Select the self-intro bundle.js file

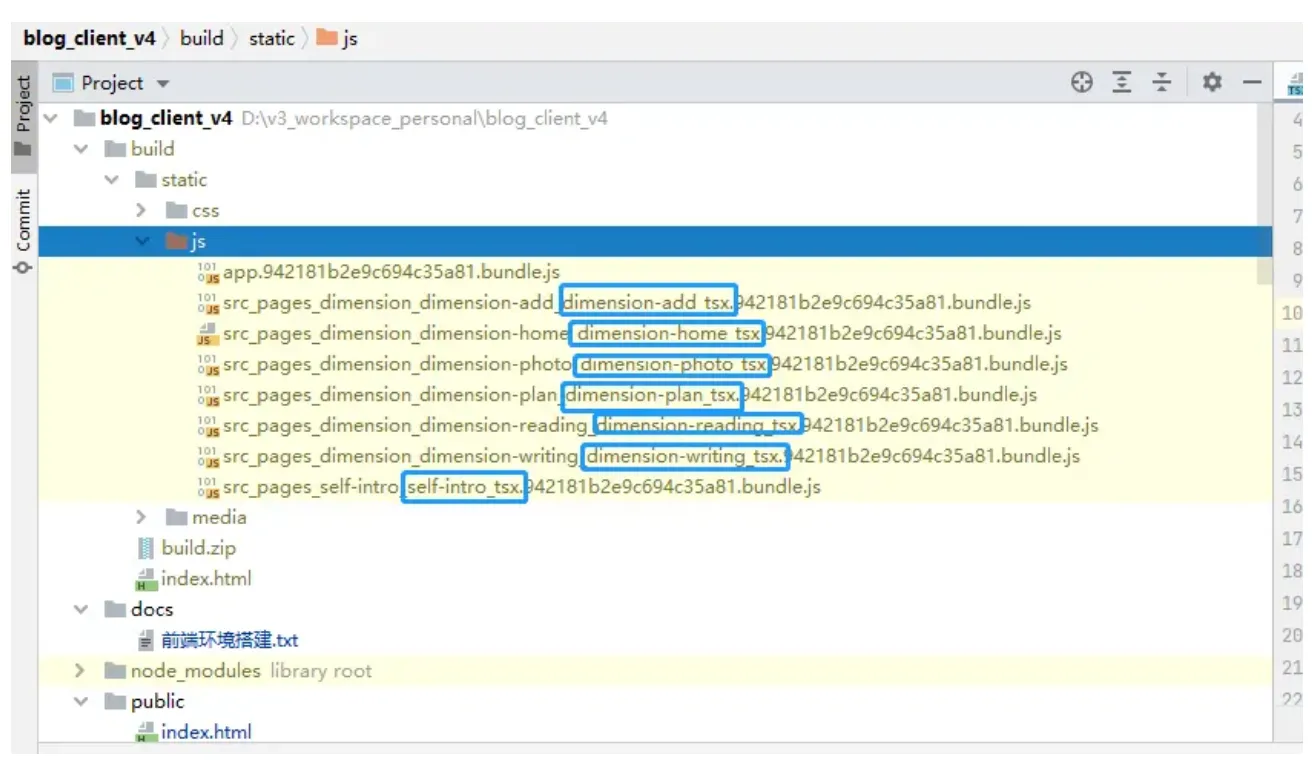coord(521,487)
